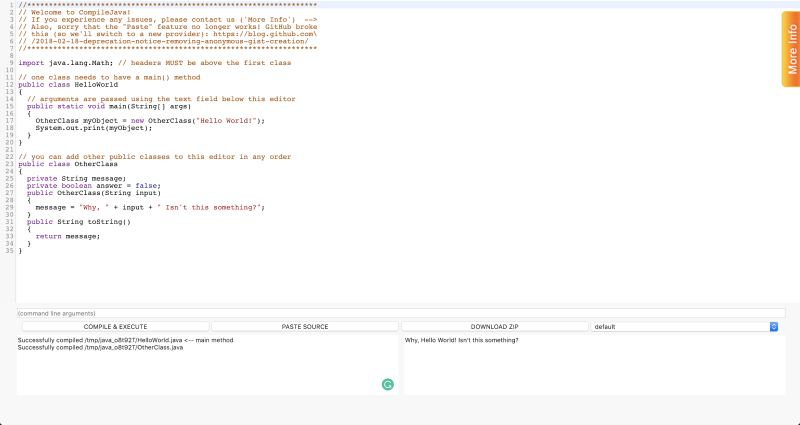
Task: Click the 'return message;' line
Action: click(x=68, y=236)
